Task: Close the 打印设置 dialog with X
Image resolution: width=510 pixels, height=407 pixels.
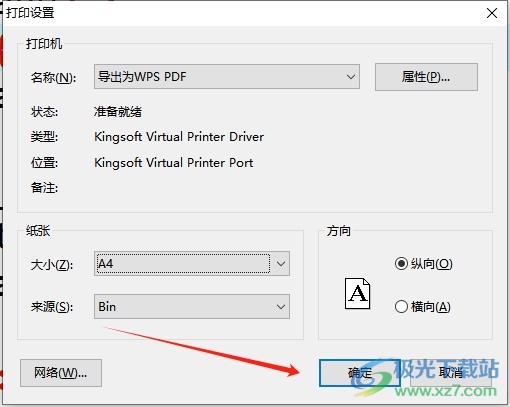Action: pyautogui.click(x=492, y=13)
